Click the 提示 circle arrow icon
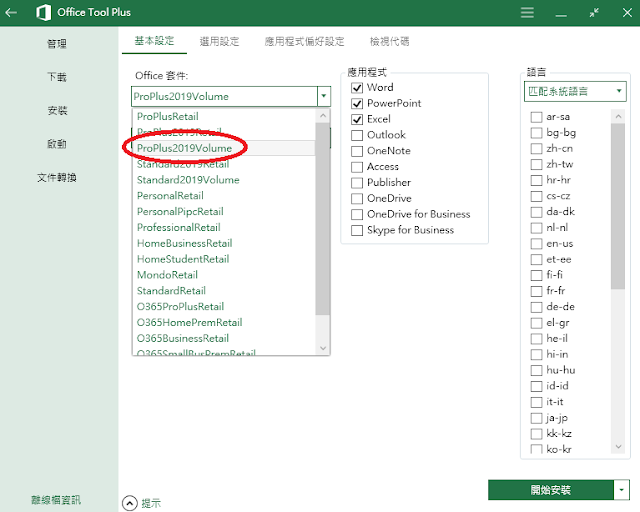The width and height of the screenshot is (640, 512). point(130,503)
